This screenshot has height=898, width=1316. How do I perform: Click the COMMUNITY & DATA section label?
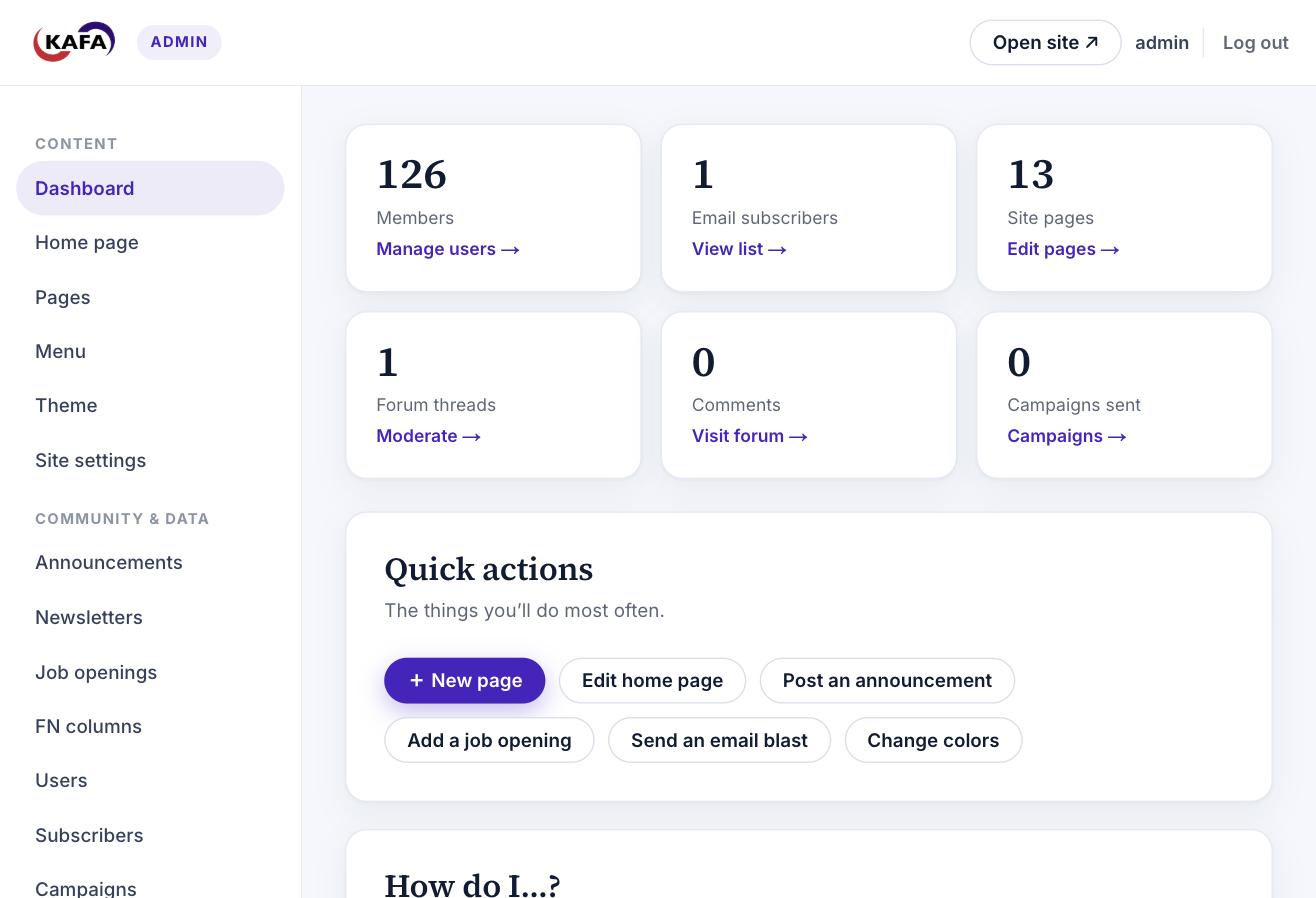point(122,519)
